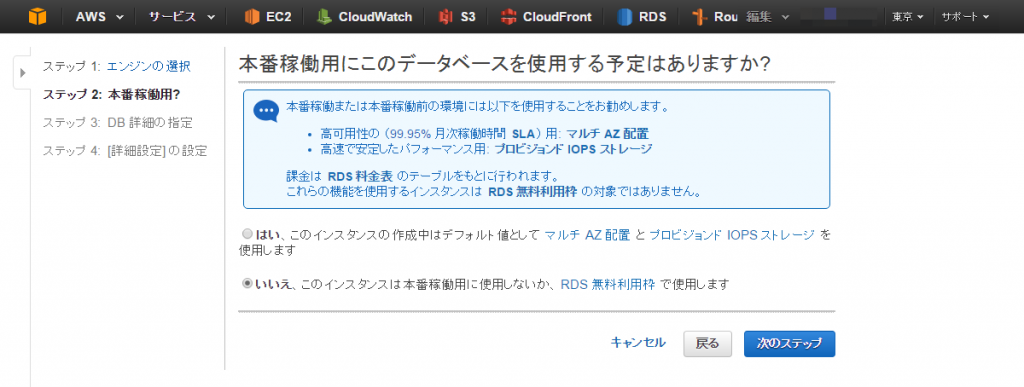Screen dimensions: 1024x387
Task: Open the 編集 shortcut edit menu
Action: [767, 17]
